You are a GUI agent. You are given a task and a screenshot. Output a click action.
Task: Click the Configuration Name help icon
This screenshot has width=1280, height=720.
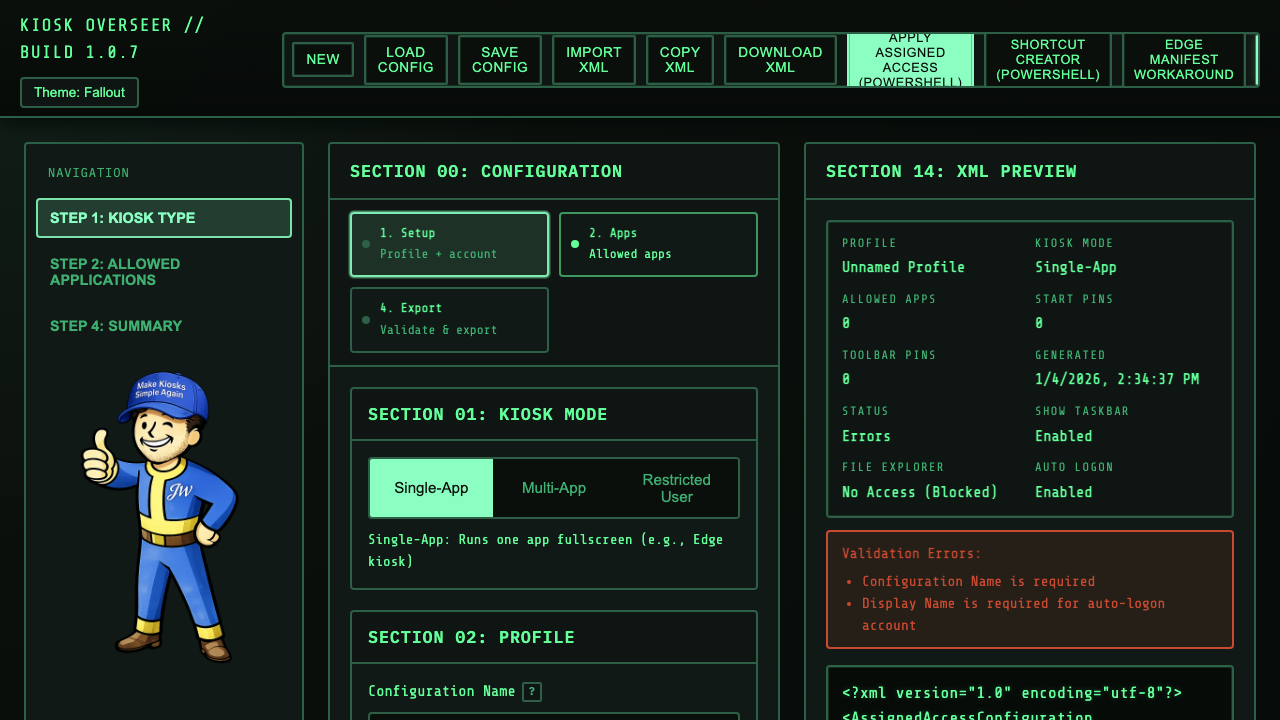(532, 692)
